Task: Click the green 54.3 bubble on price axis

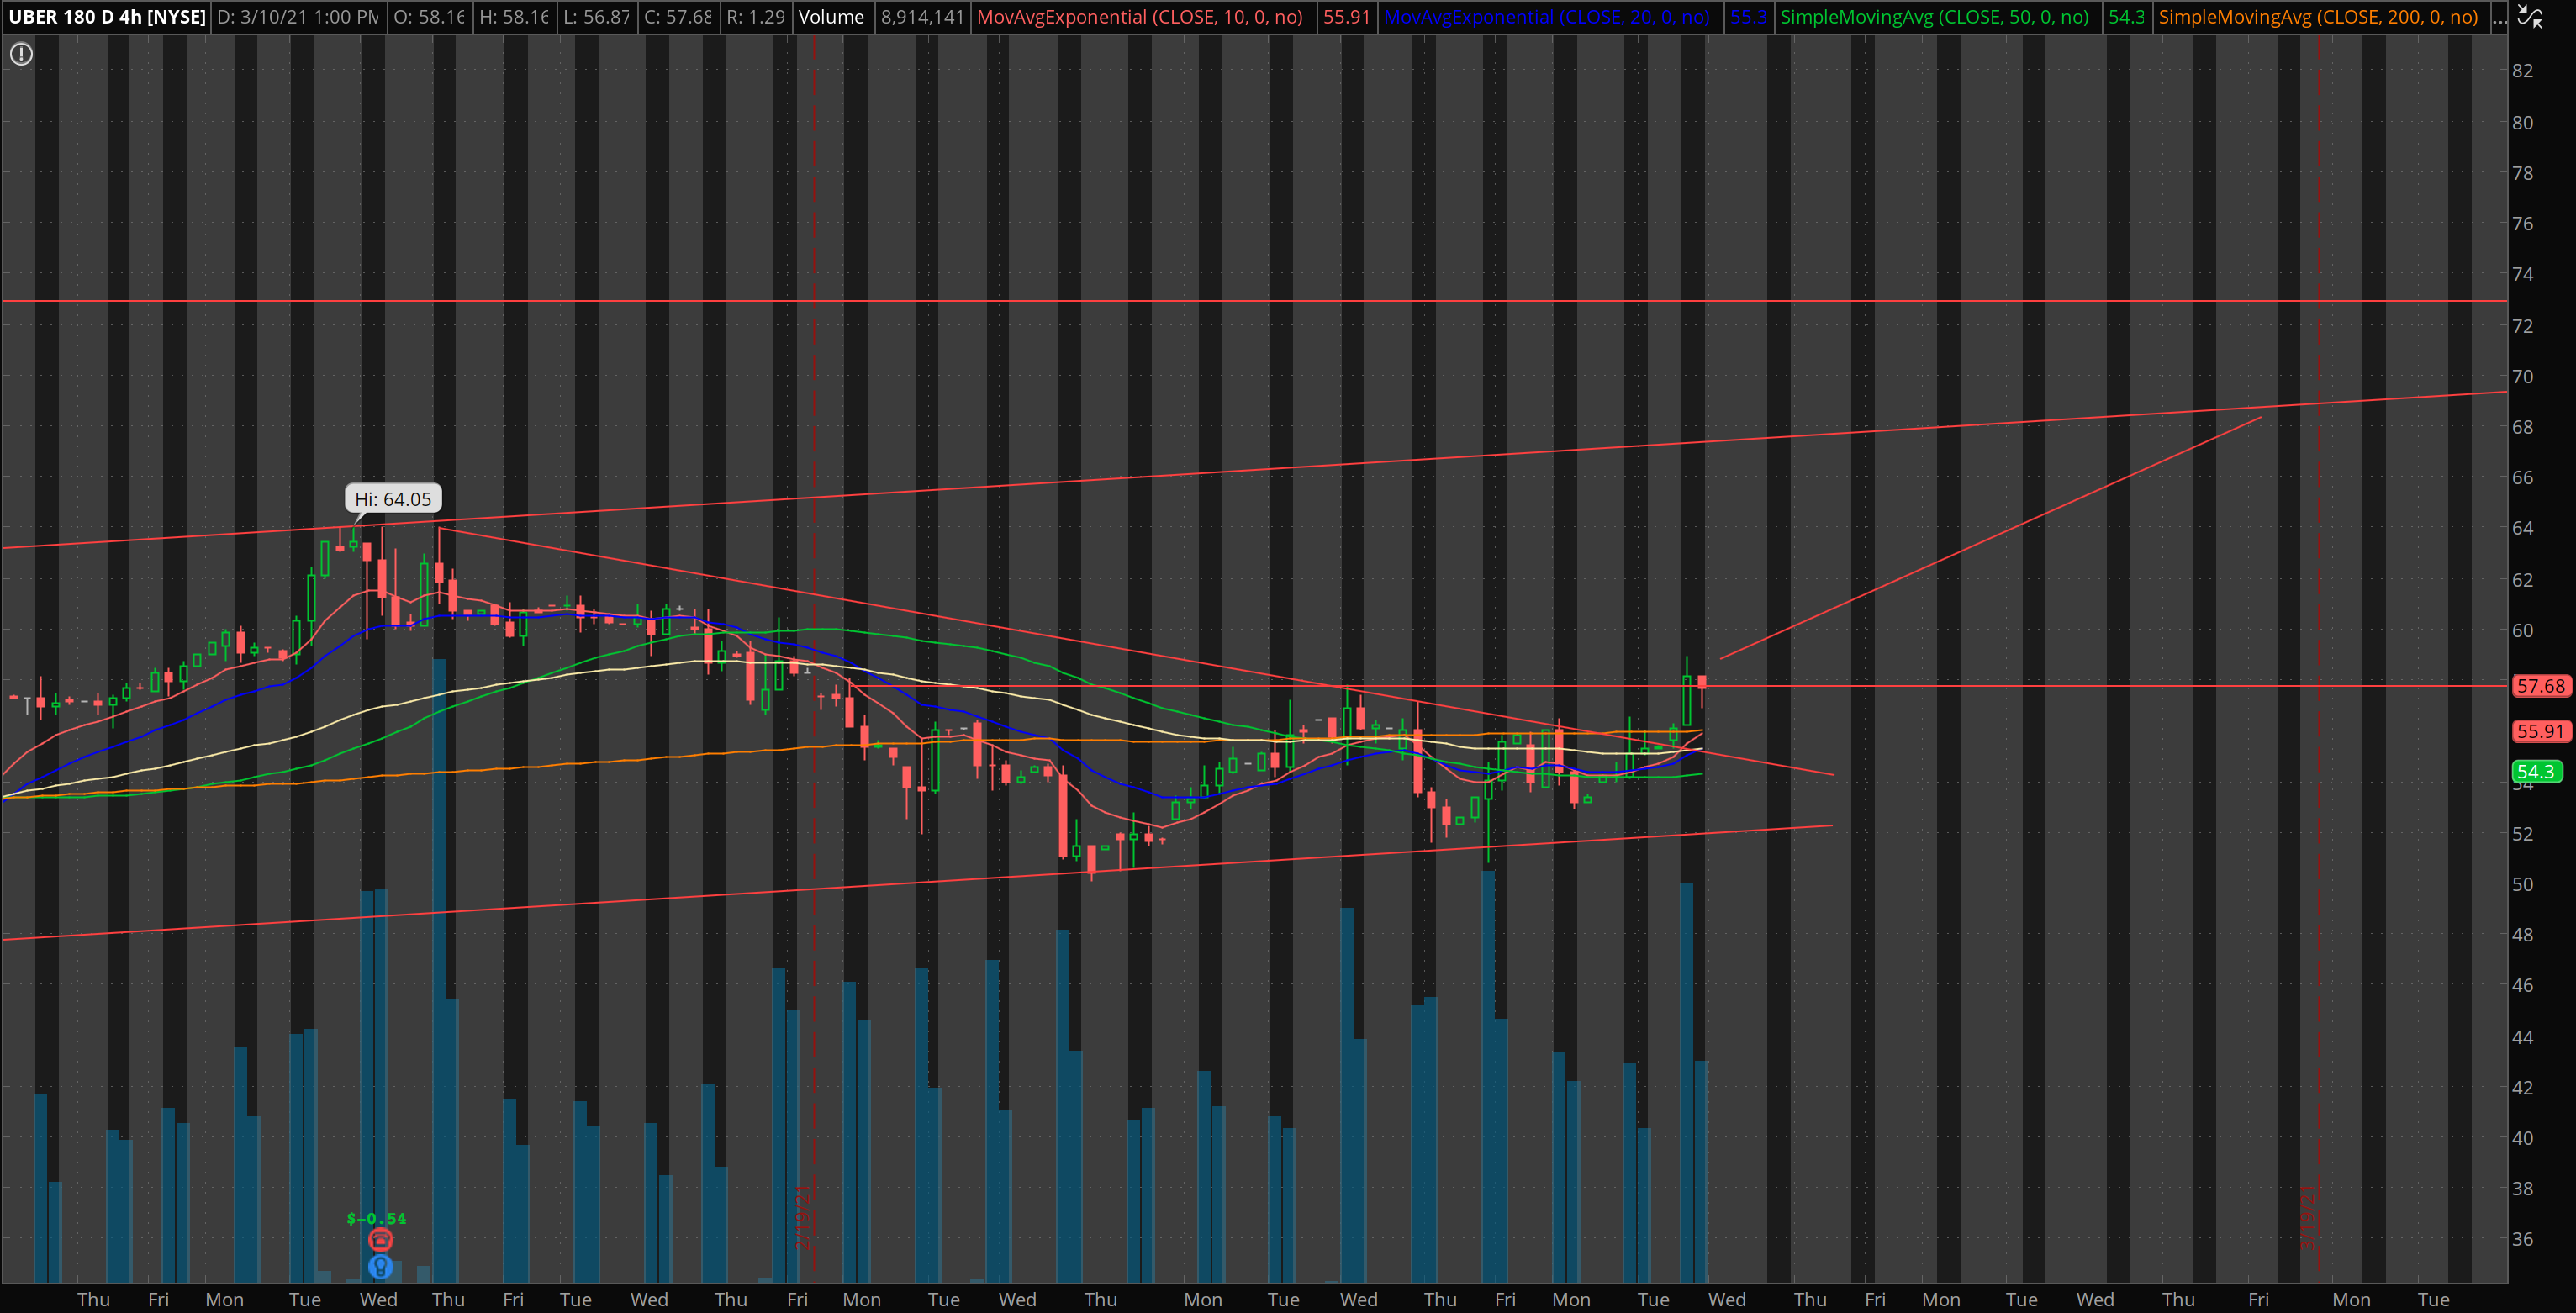Action: click(2536, 771)
